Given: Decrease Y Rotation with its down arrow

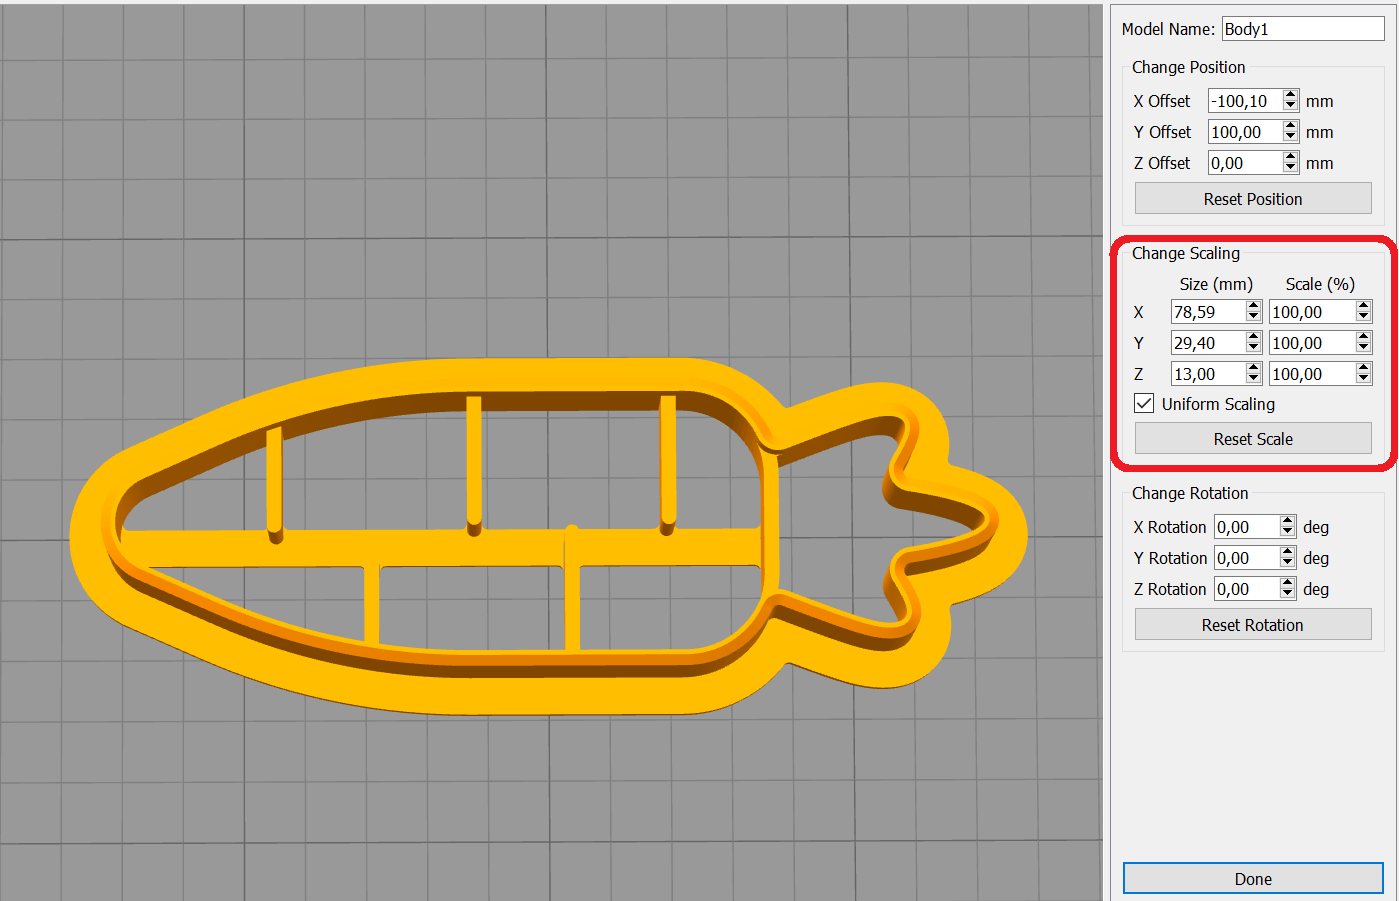Looking at the screenshot, I should [x=1288, y=564].
